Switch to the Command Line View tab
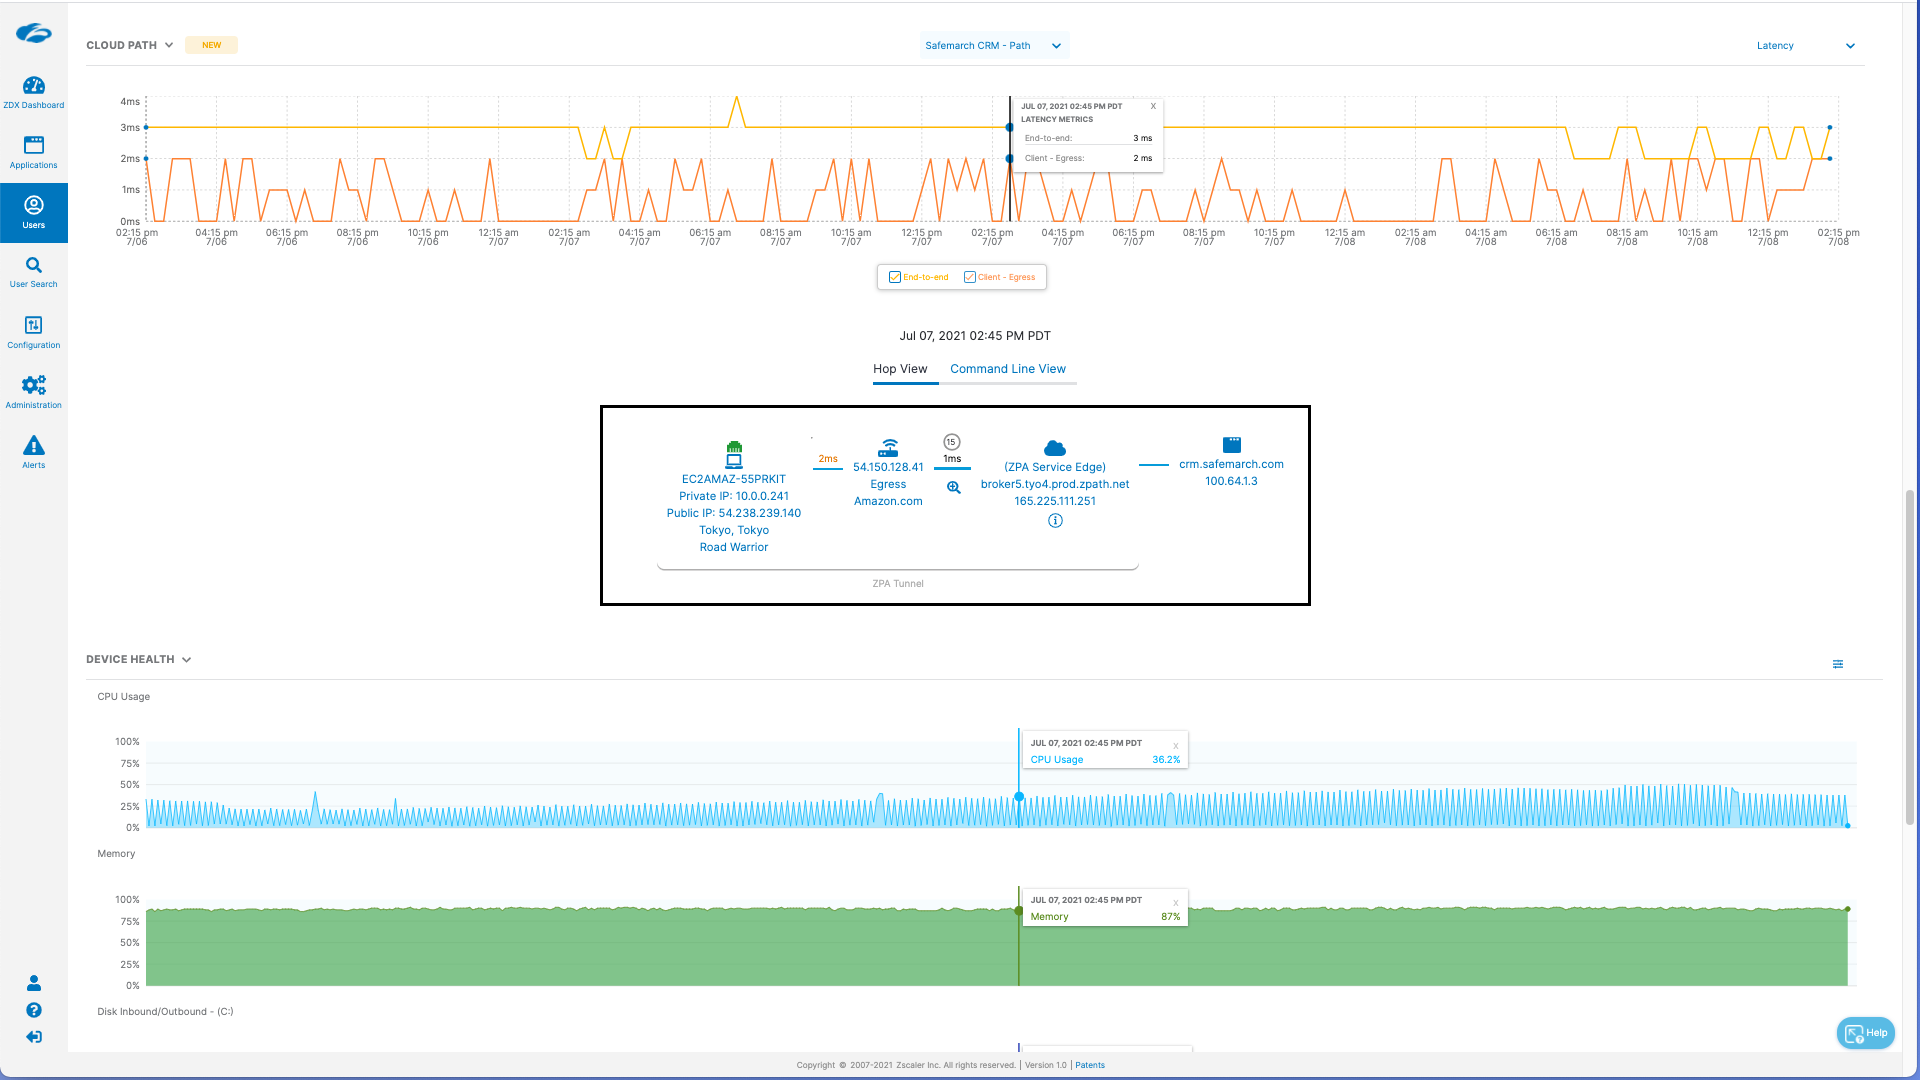This screenshot has width=1920, height=1080. [x=1007, y=369]
